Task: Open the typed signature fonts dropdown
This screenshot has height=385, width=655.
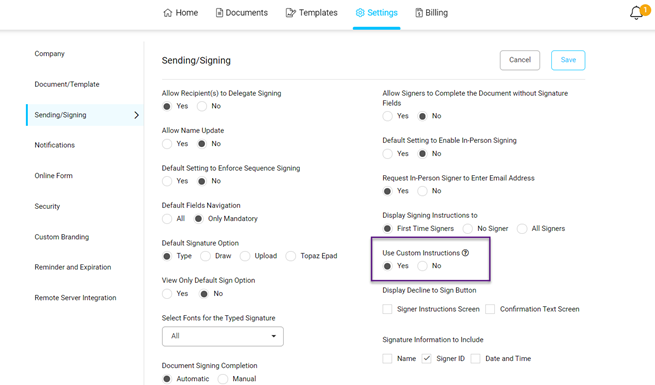Action: (x=223, y=336)
